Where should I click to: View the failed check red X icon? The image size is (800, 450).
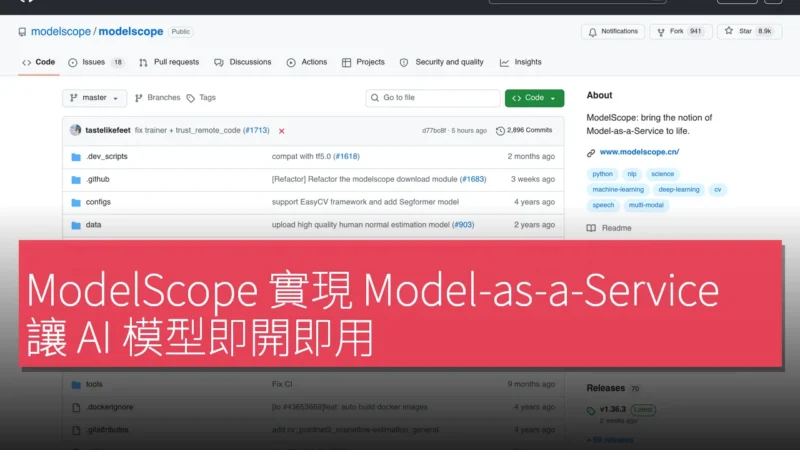click(x=282, y=131)
